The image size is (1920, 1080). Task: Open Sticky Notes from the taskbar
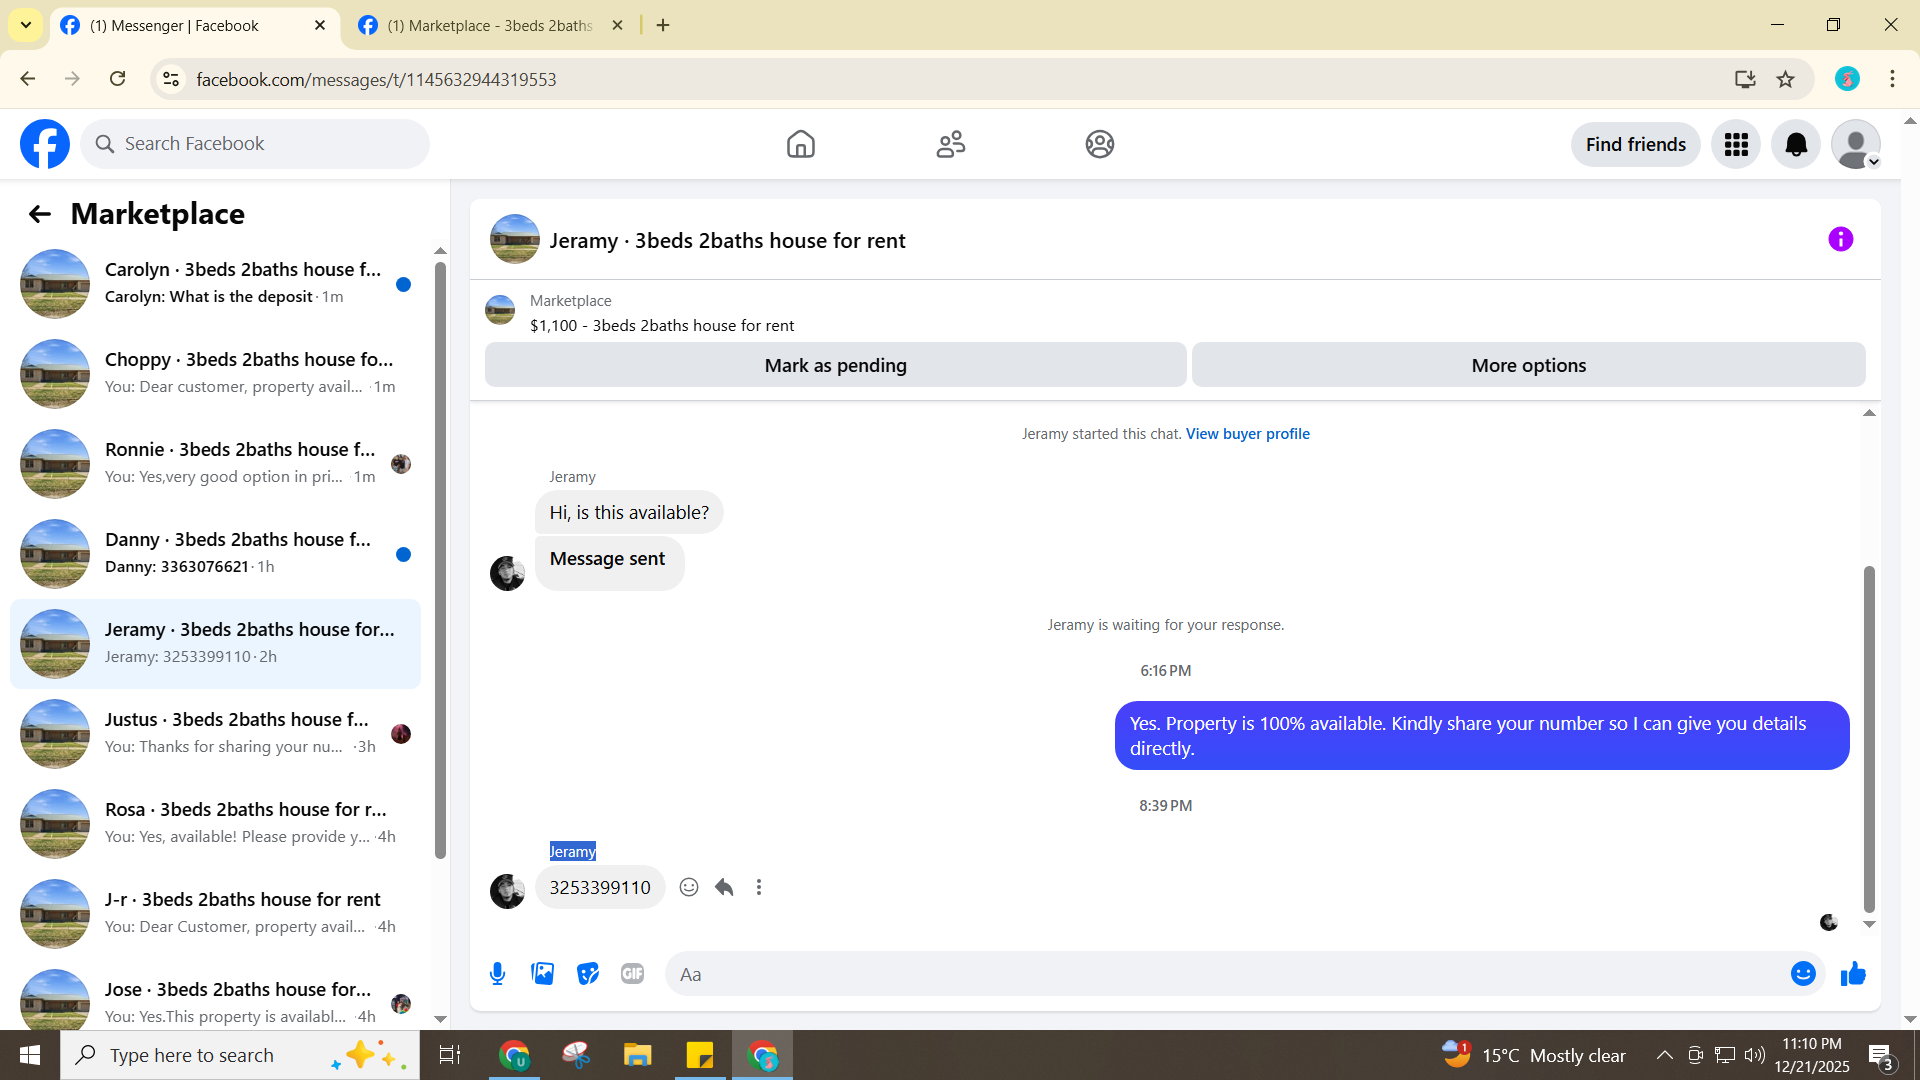(700, 1055)
